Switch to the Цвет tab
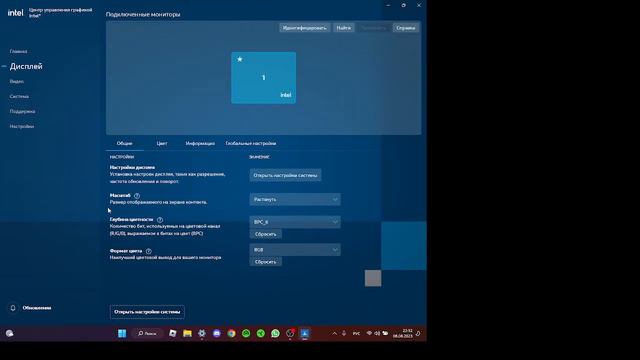 [162, 143]
